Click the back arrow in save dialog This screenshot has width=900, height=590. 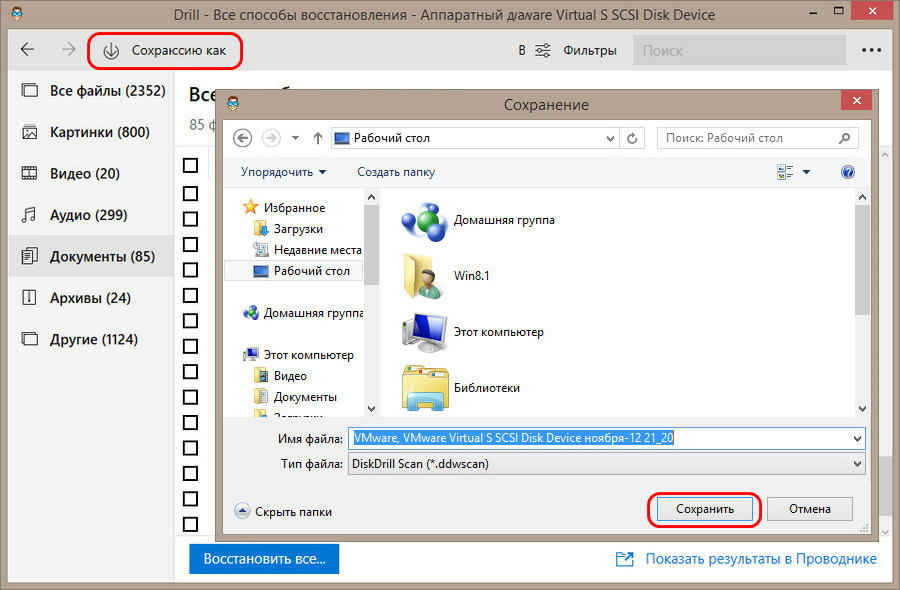pyautogui.click(x=243, y=138)
